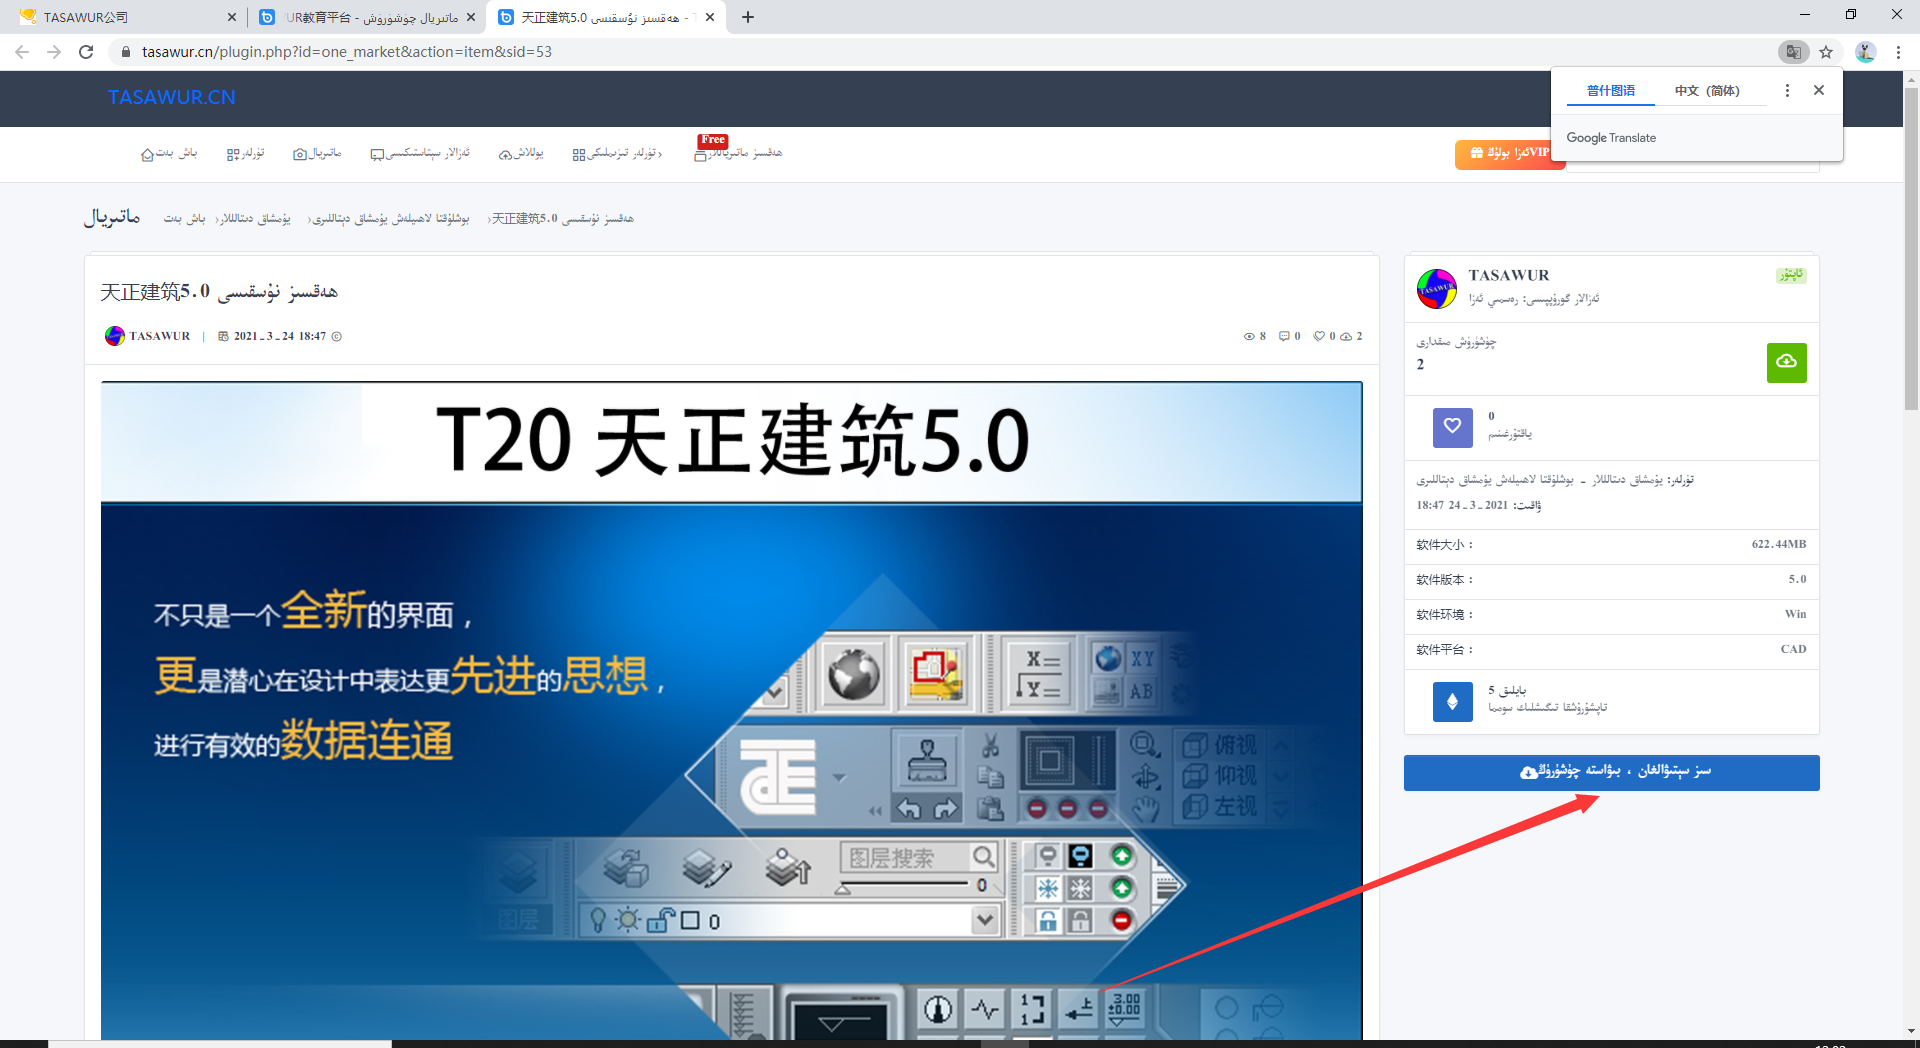This screenshot has height=1048, width=1920.
Task: Click the blue download button below sidebar
Action: coord(1611,772)
